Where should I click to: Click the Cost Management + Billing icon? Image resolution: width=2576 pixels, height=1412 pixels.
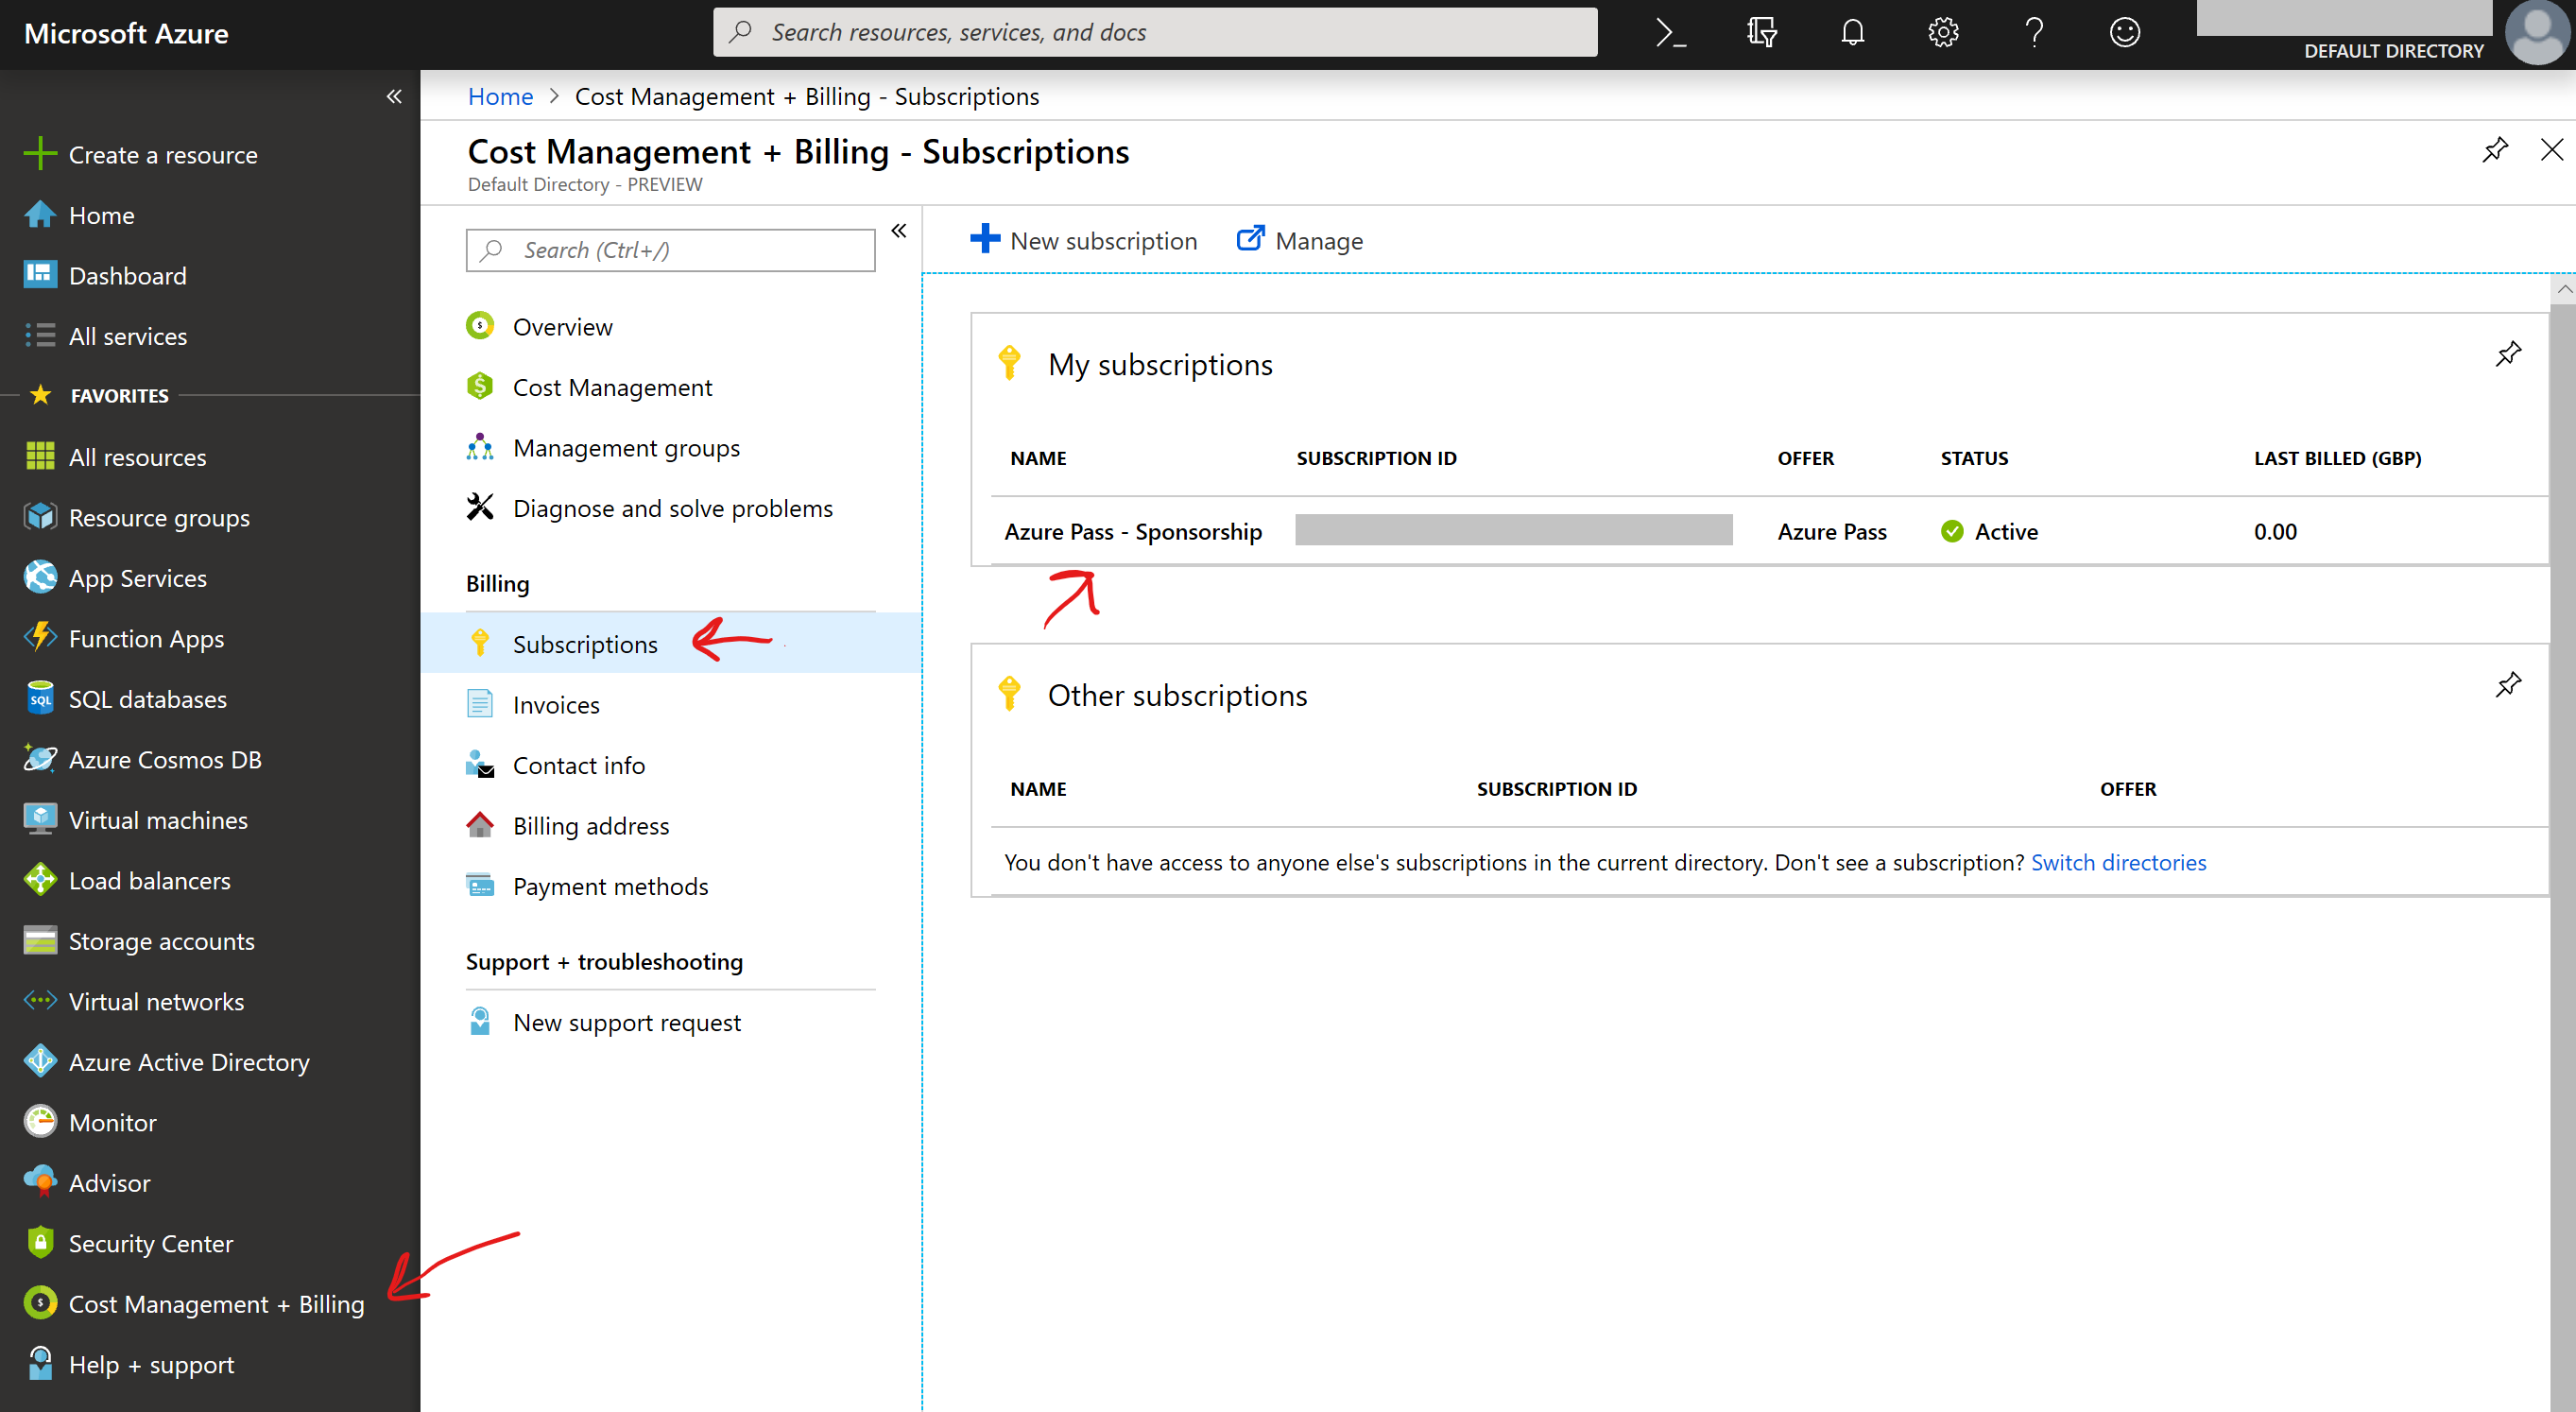(38, 1304)
